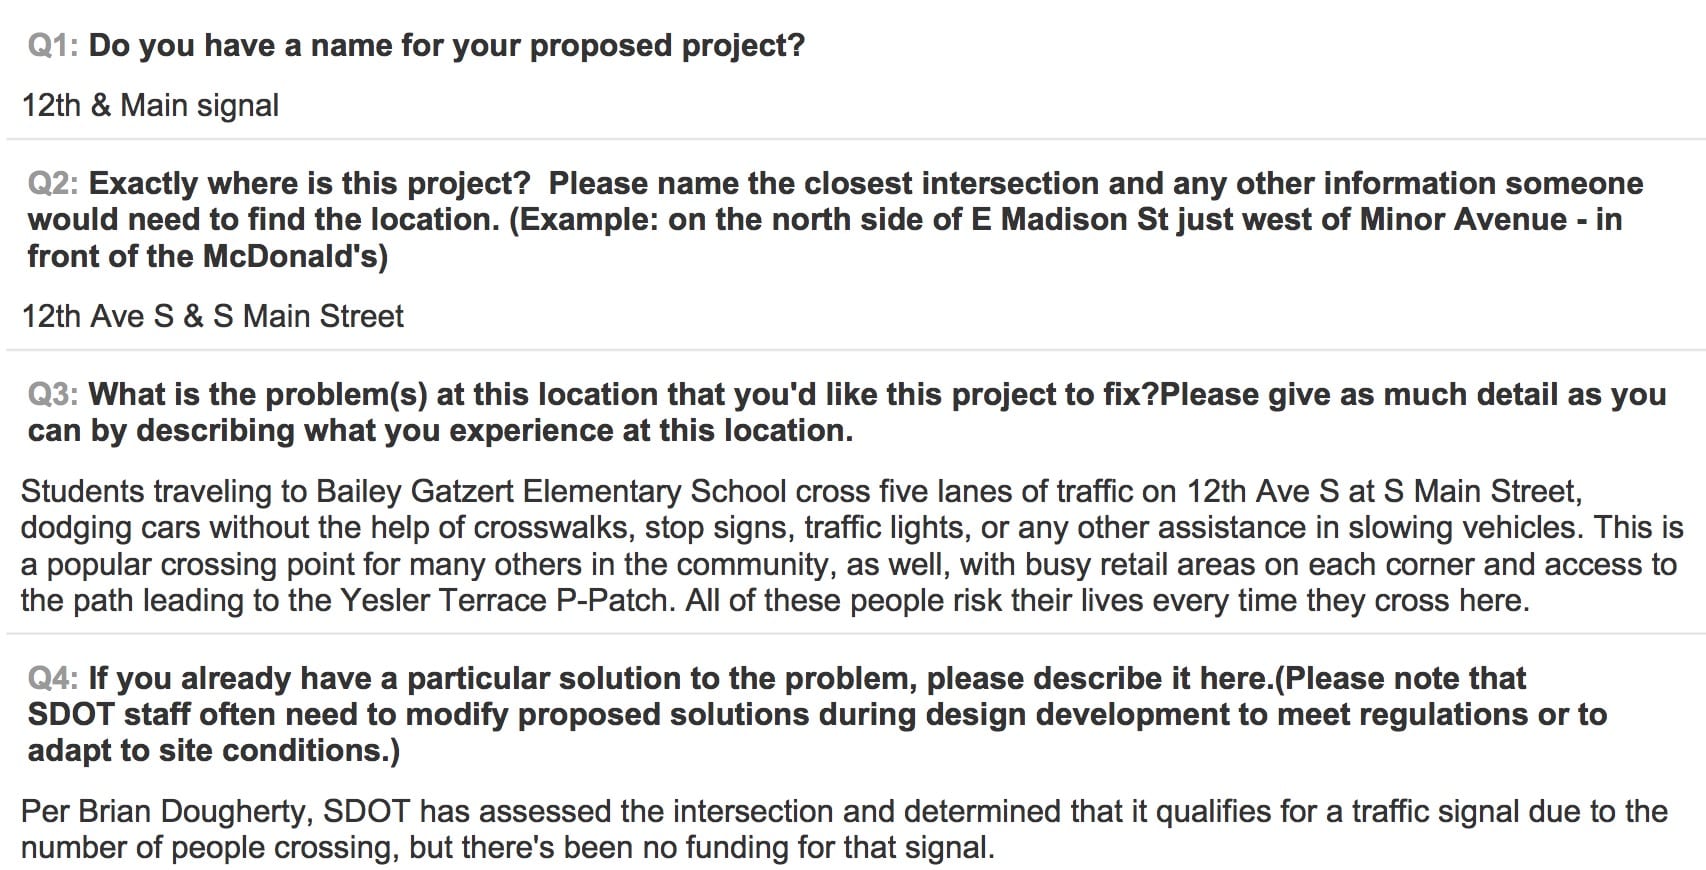Click the Q2 question number label
Image resolution: width=1706 pixels, height=870 pixels.
point(53,184)
